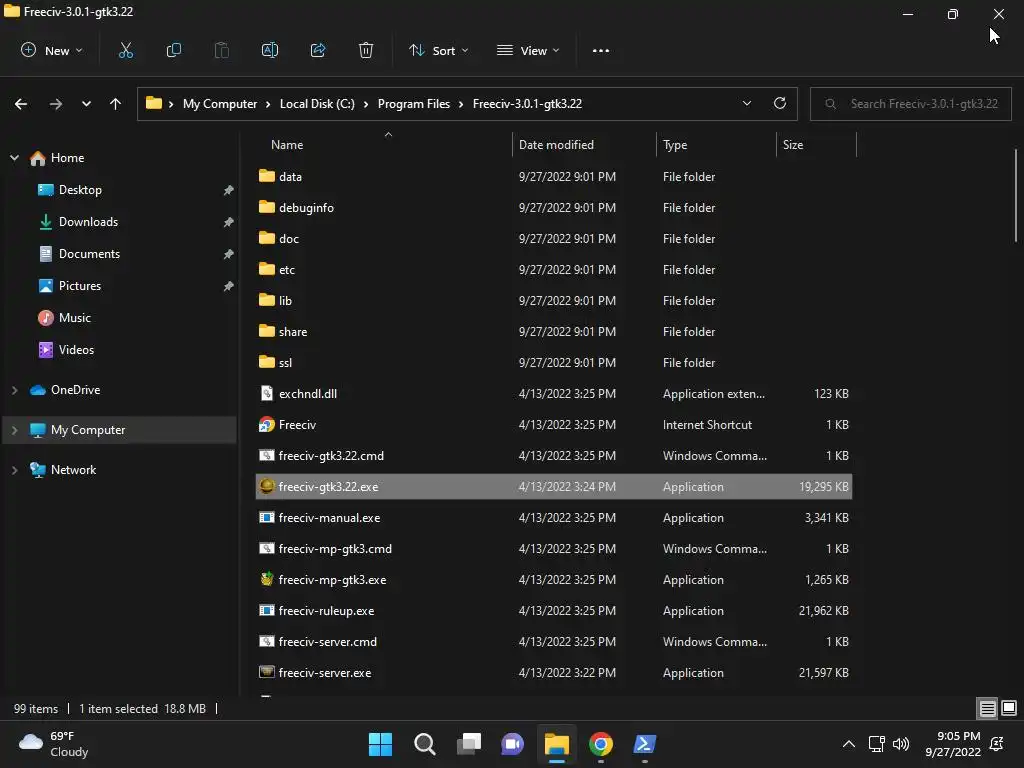Refresh the current folder view
Viewport: 1024px width, 768px height.
pos(779,103)
